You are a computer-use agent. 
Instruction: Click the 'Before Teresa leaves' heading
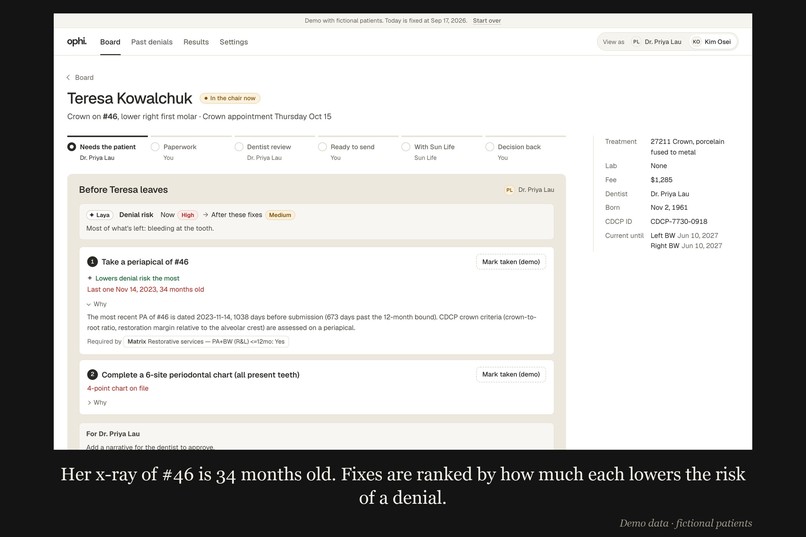tap(123, 190)
